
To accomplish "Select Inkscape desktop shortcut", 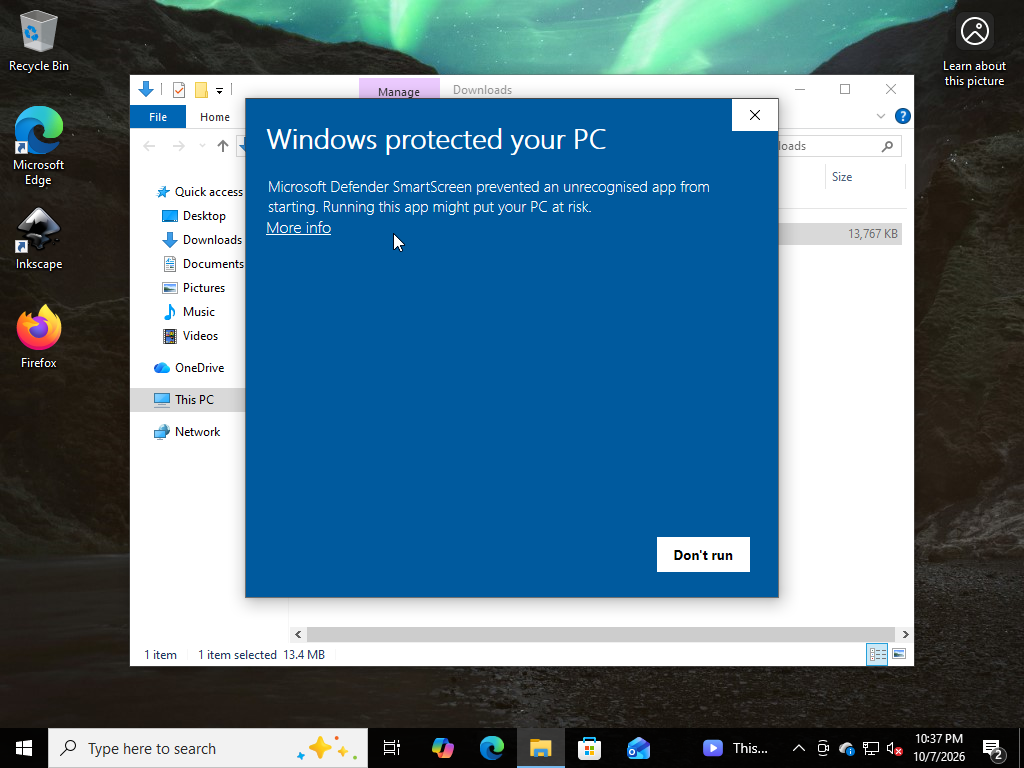I will pos(39,238).
